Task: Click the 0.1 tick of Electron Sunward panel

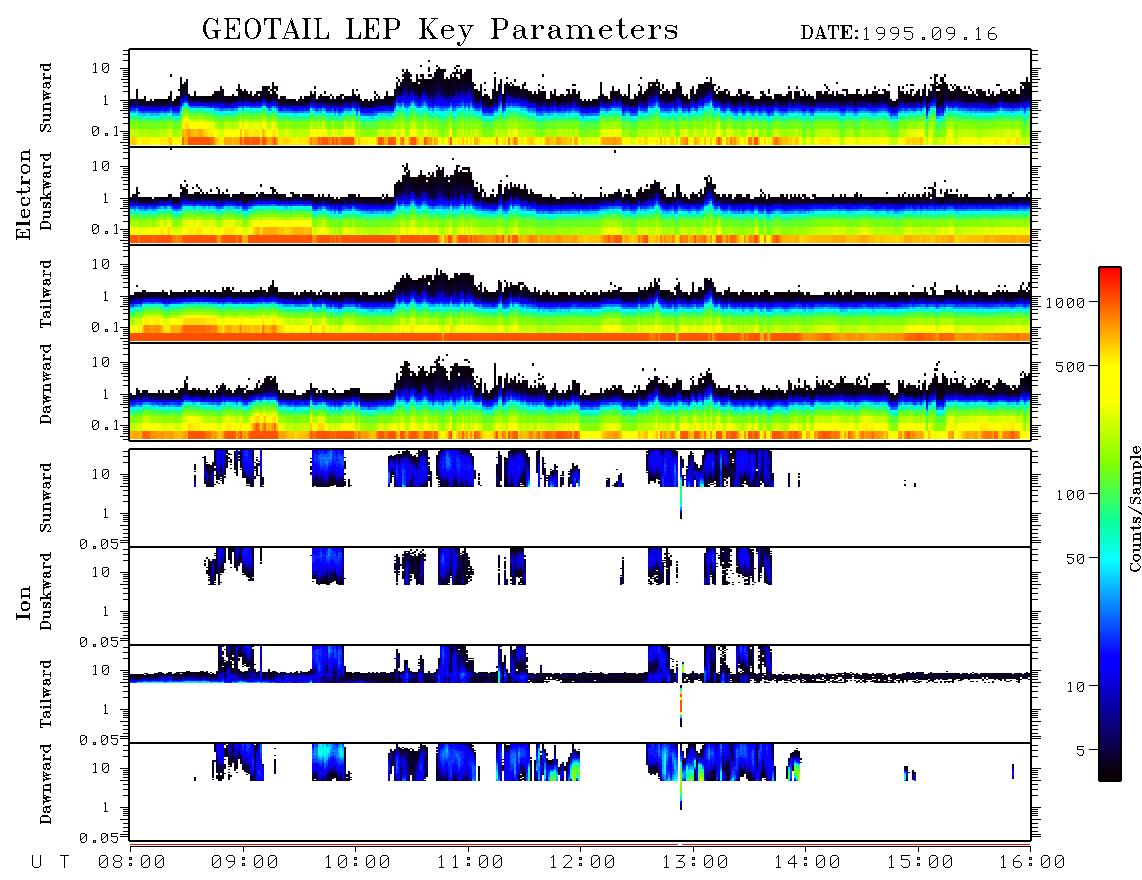Action: (x=105, y=131)
